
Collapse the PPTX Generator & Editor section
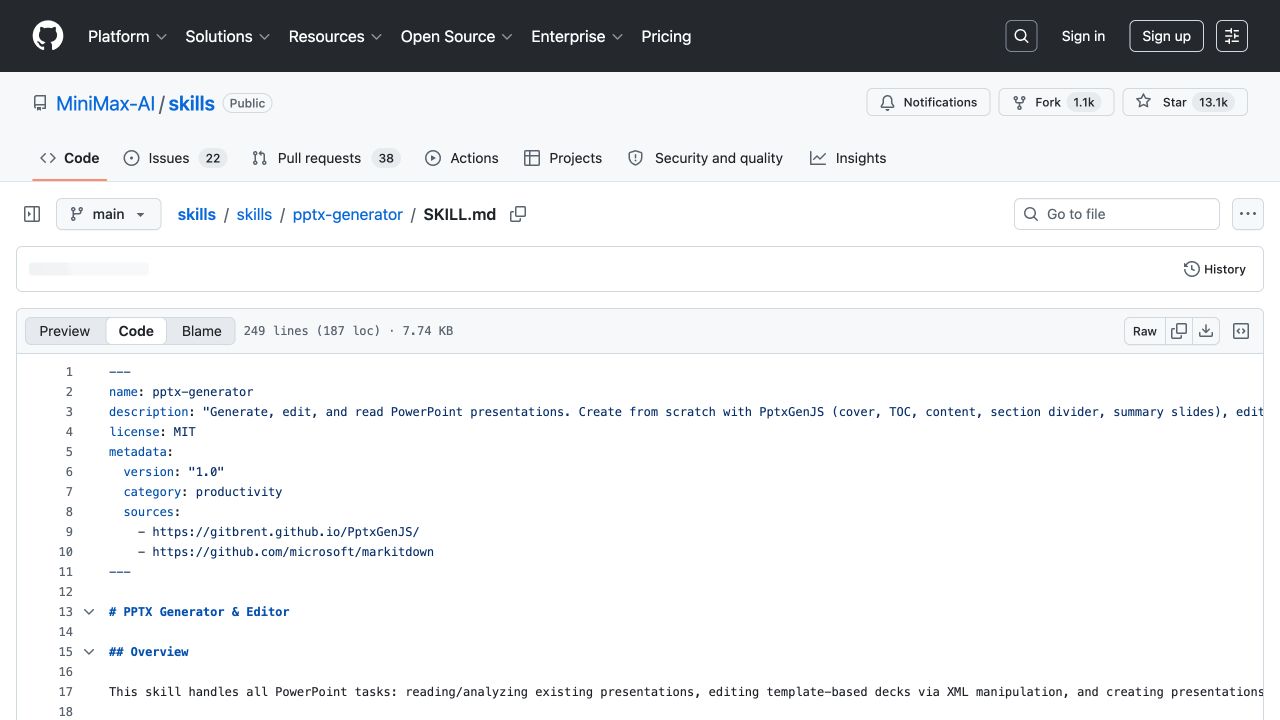(88, 612)
